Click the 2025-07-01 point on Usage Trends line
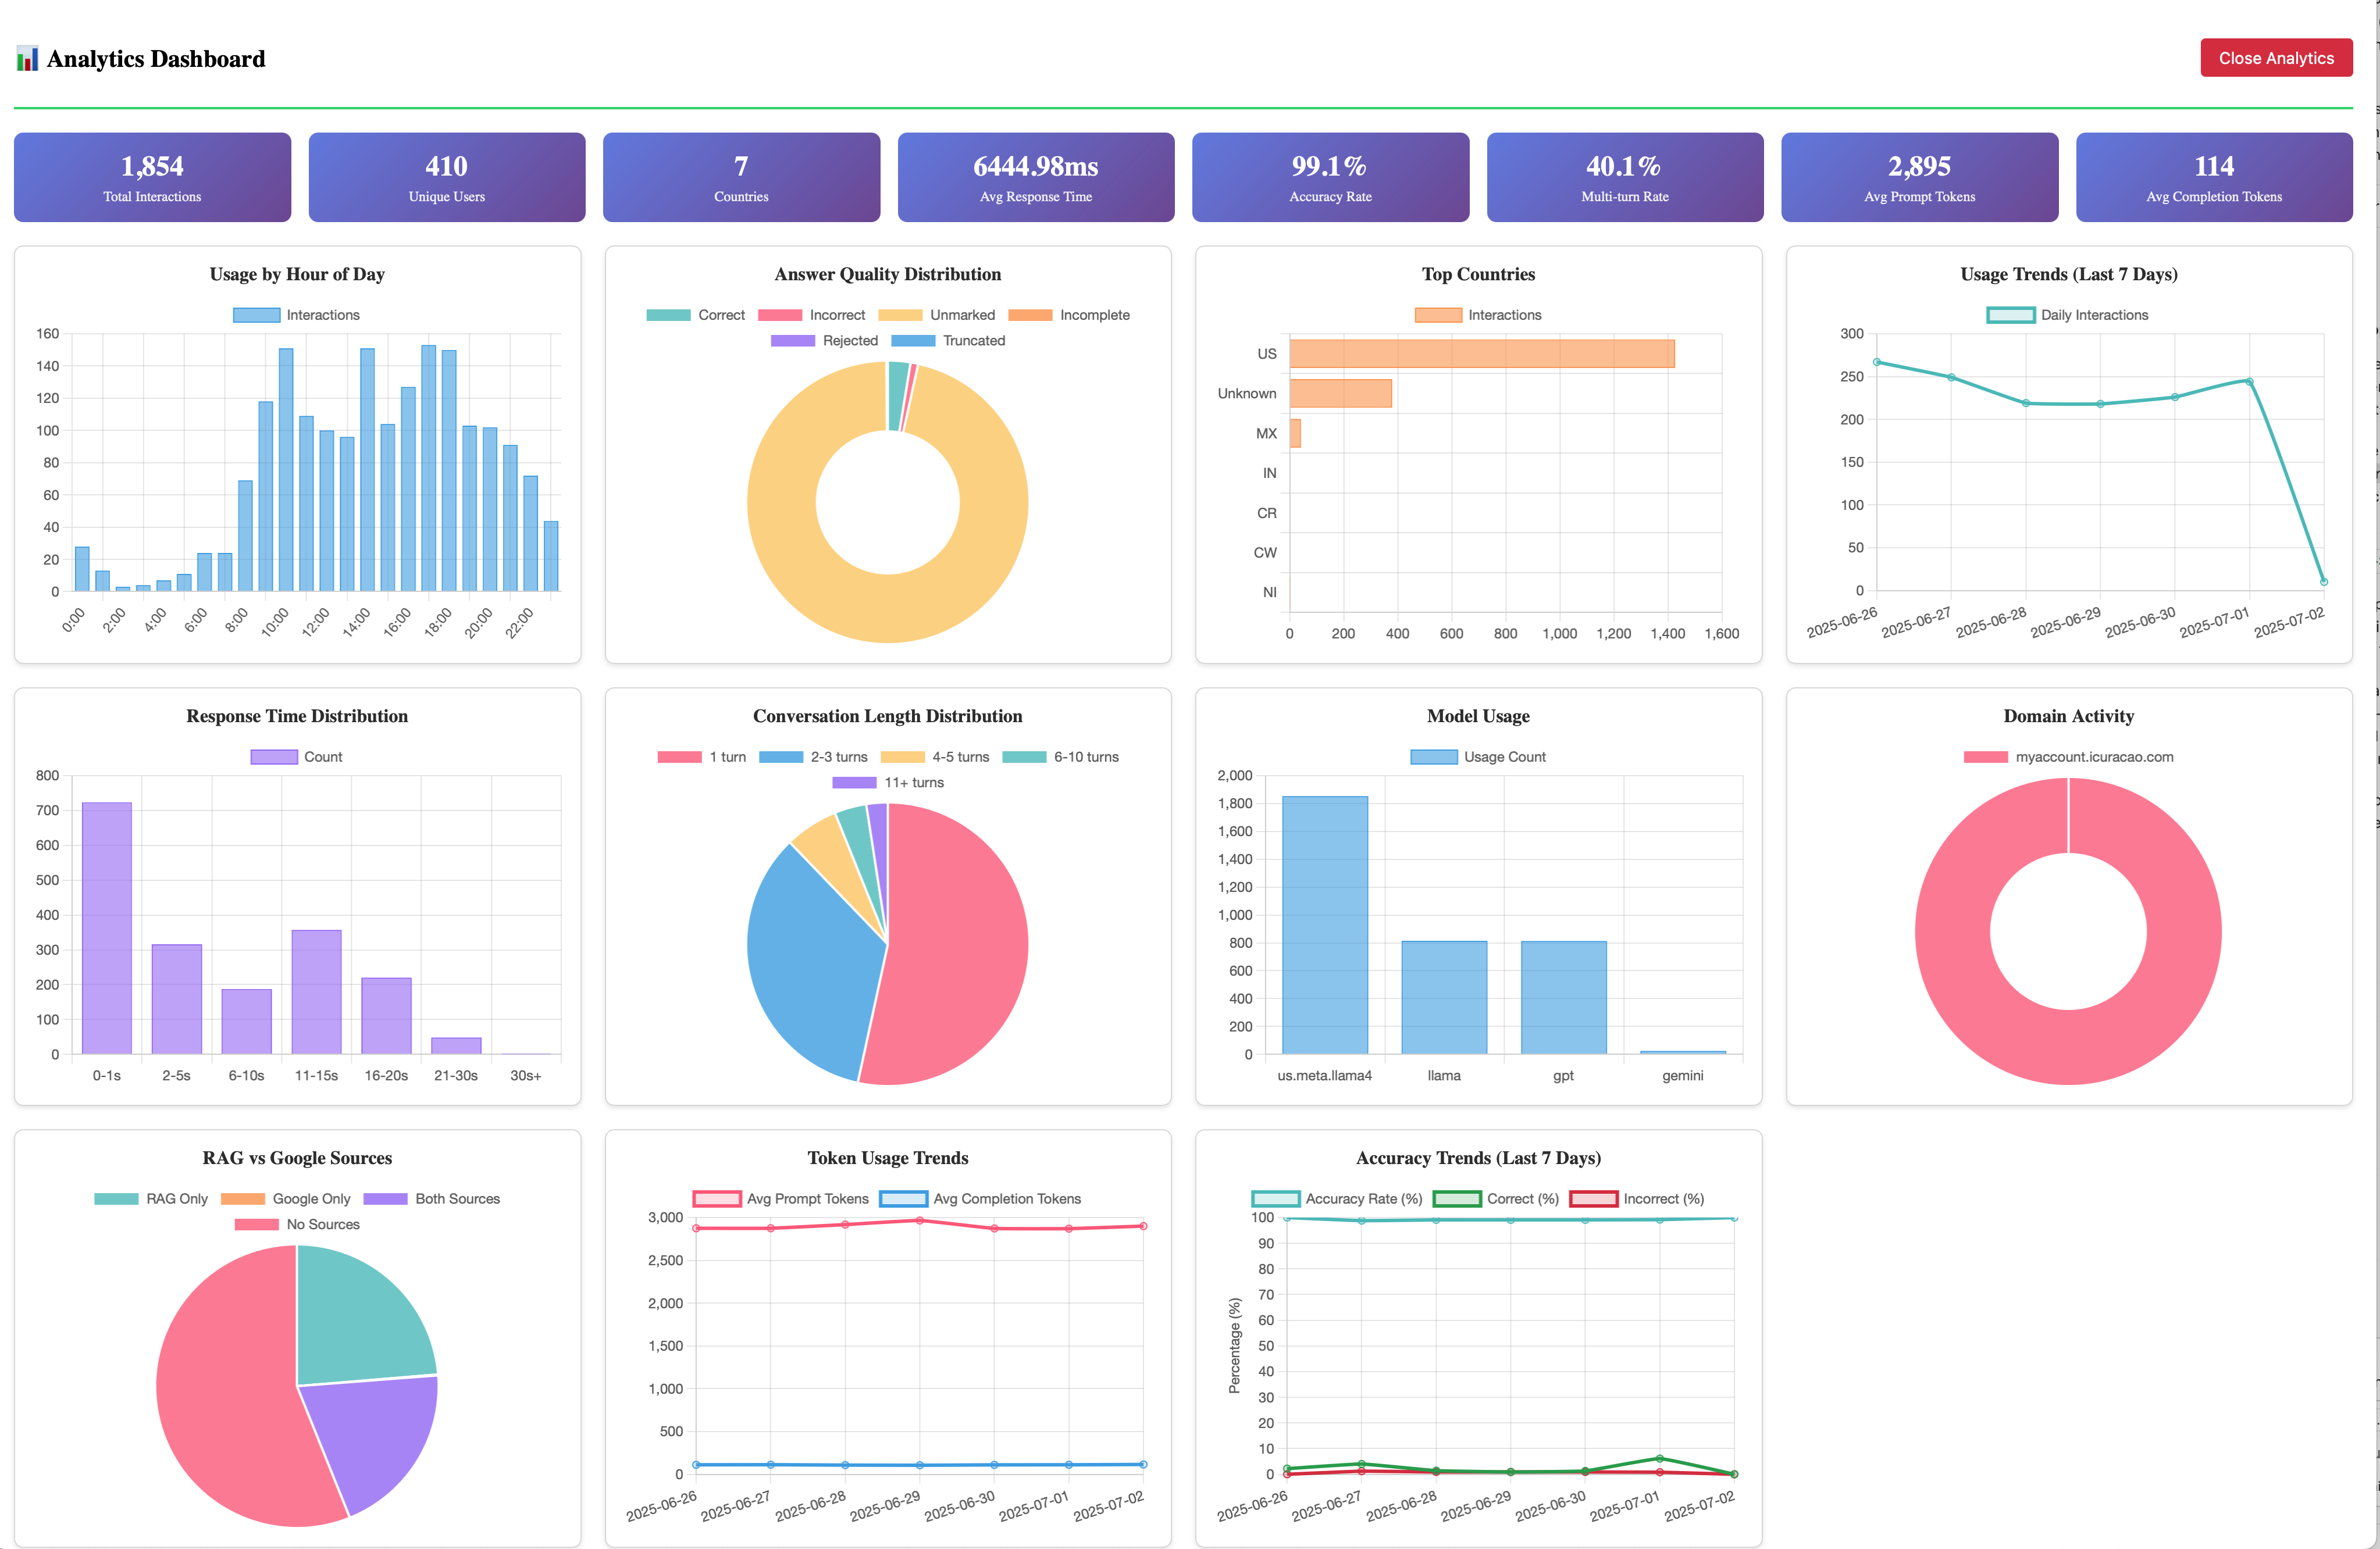The image size is (2380, 1549). click(2249, 382)
